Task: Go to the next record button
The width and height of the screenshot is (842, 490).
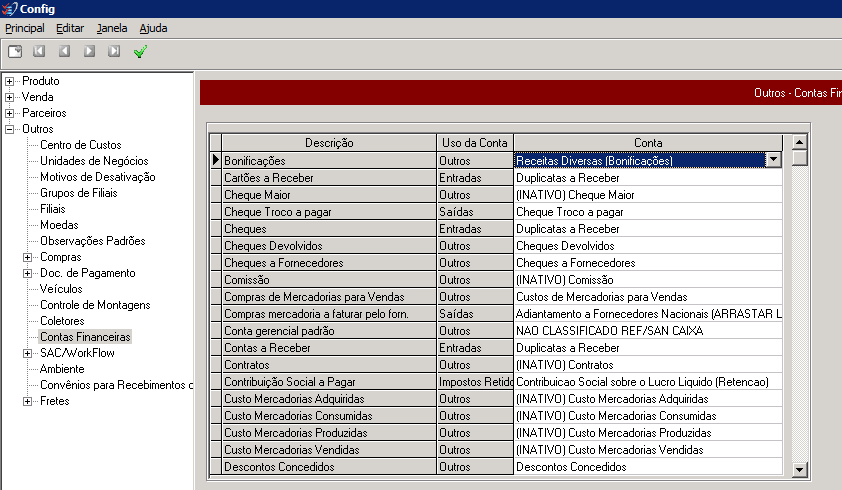Action: click(89, 51)
